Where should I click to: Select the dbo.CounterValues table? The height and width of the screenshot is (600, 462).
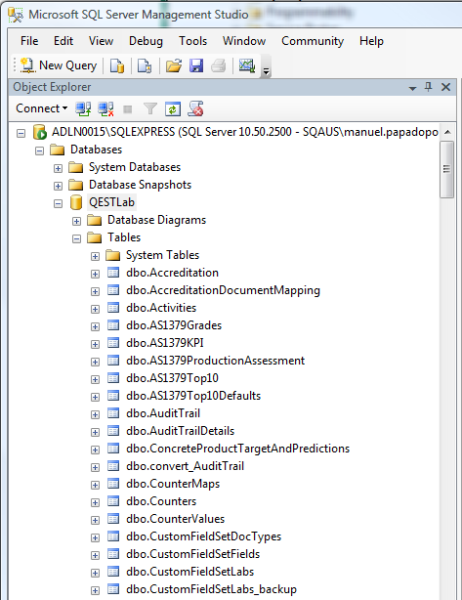pyautogui.click(x=175, y=519)
